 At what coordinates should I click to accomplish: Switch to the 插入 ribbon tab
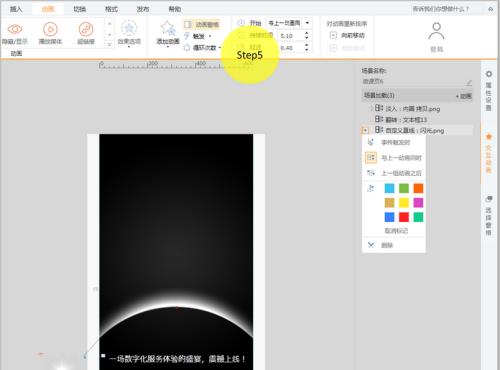pos(16,9)
